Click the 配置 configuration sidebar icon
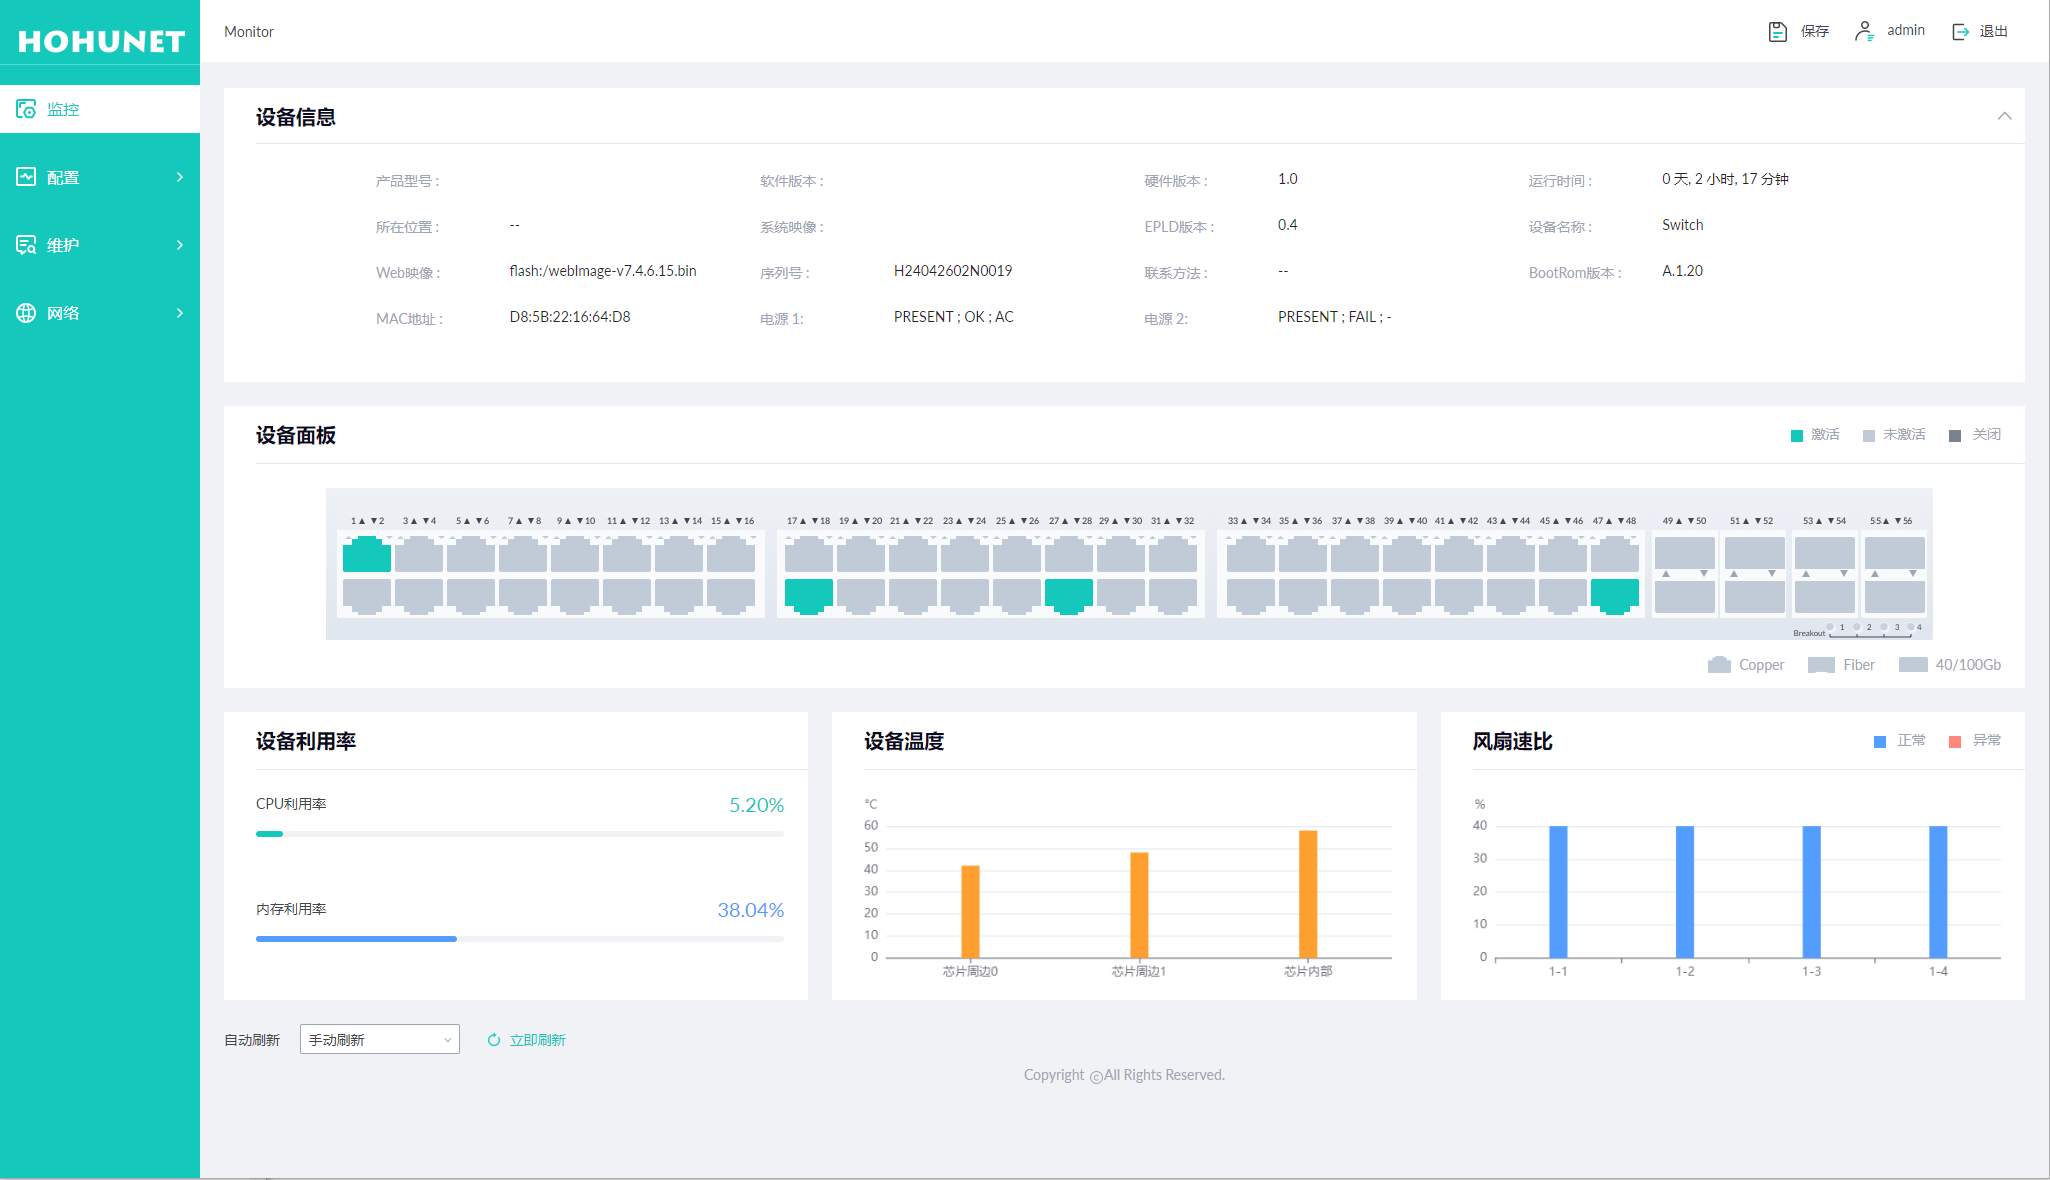This screenshot has height=1180, width=2050. (x=26, y=177)
